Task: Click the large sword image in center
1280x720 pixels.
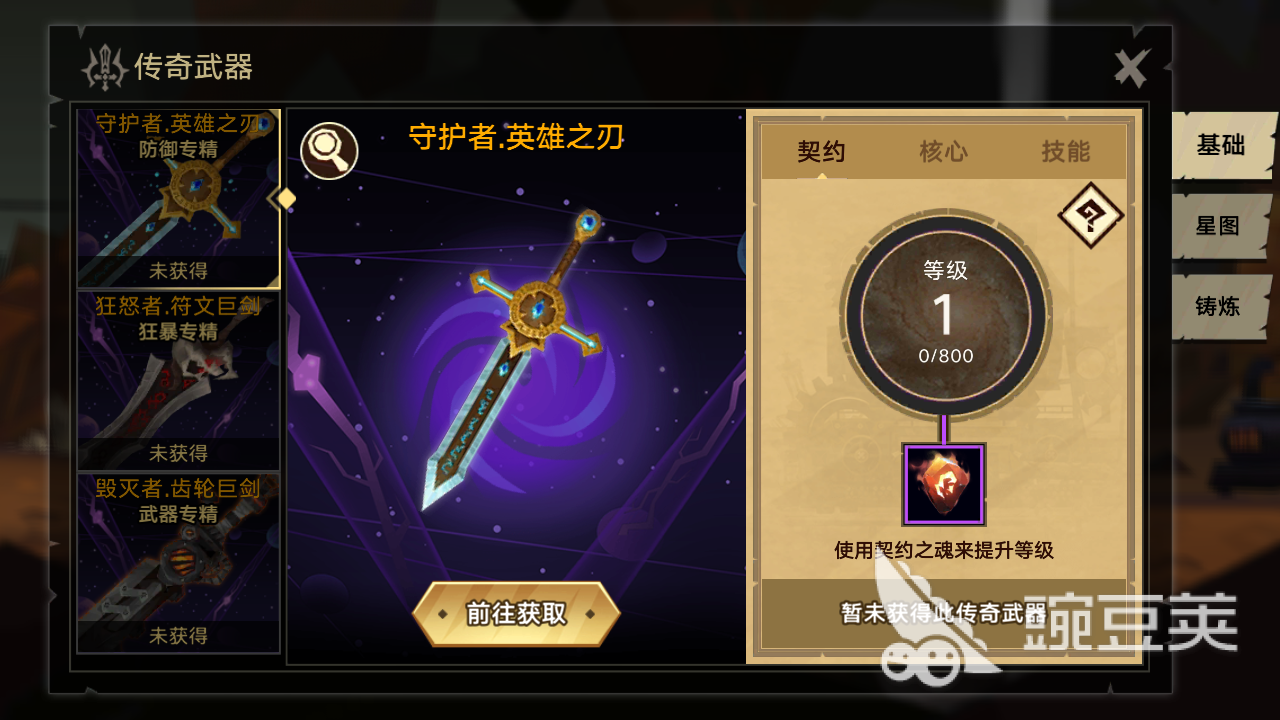Action: (513, 359)
